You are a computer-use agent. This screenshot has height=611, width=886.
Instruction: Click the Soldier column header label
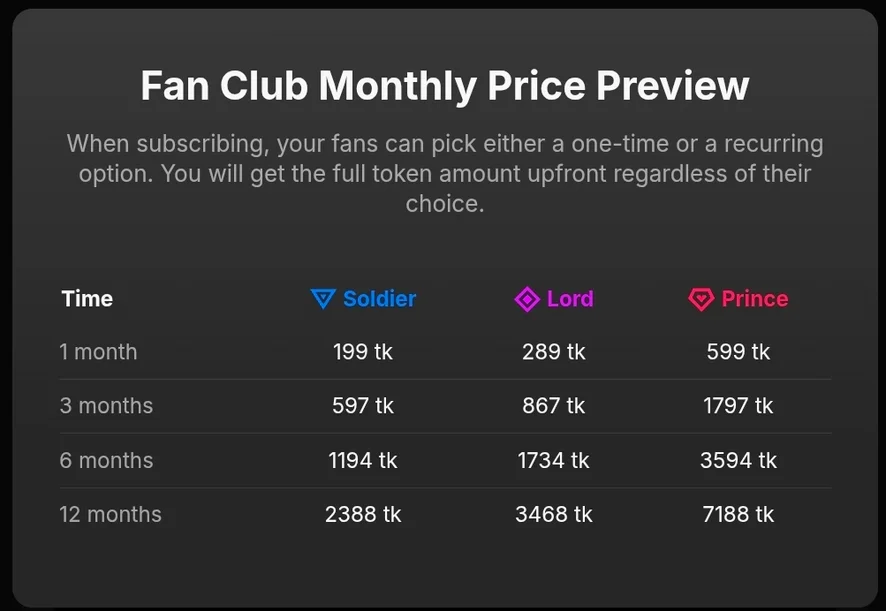(379, 299)
